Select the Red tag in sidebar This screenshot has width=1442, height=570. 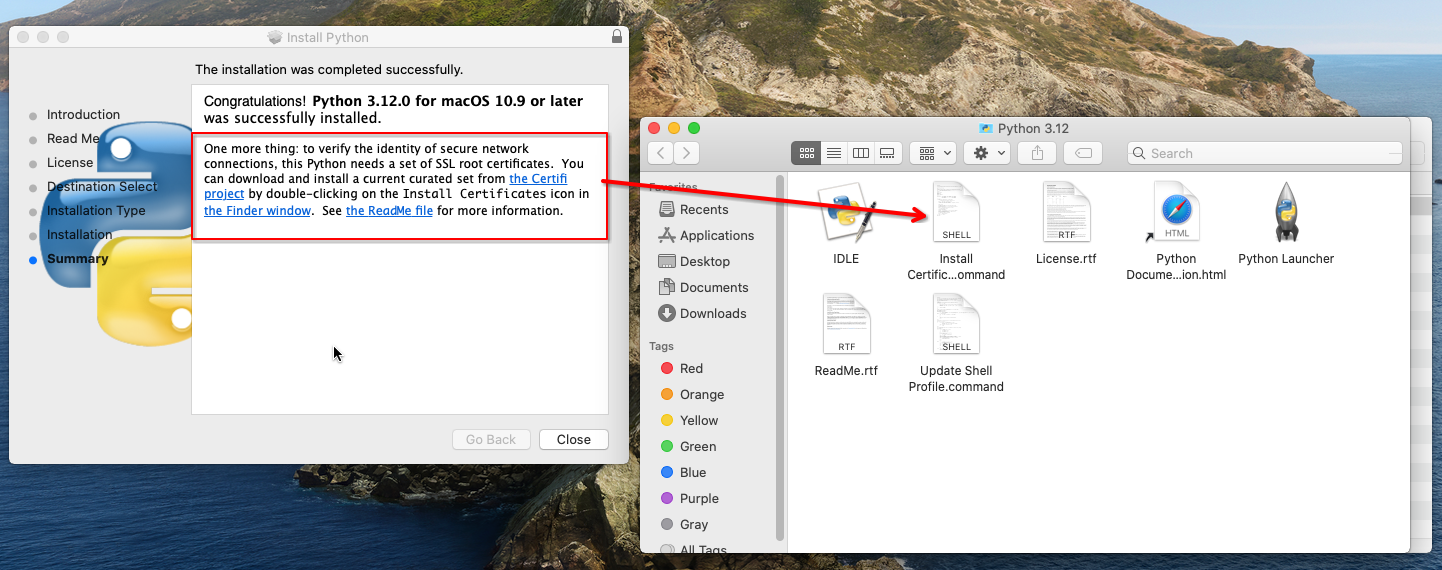691,369
